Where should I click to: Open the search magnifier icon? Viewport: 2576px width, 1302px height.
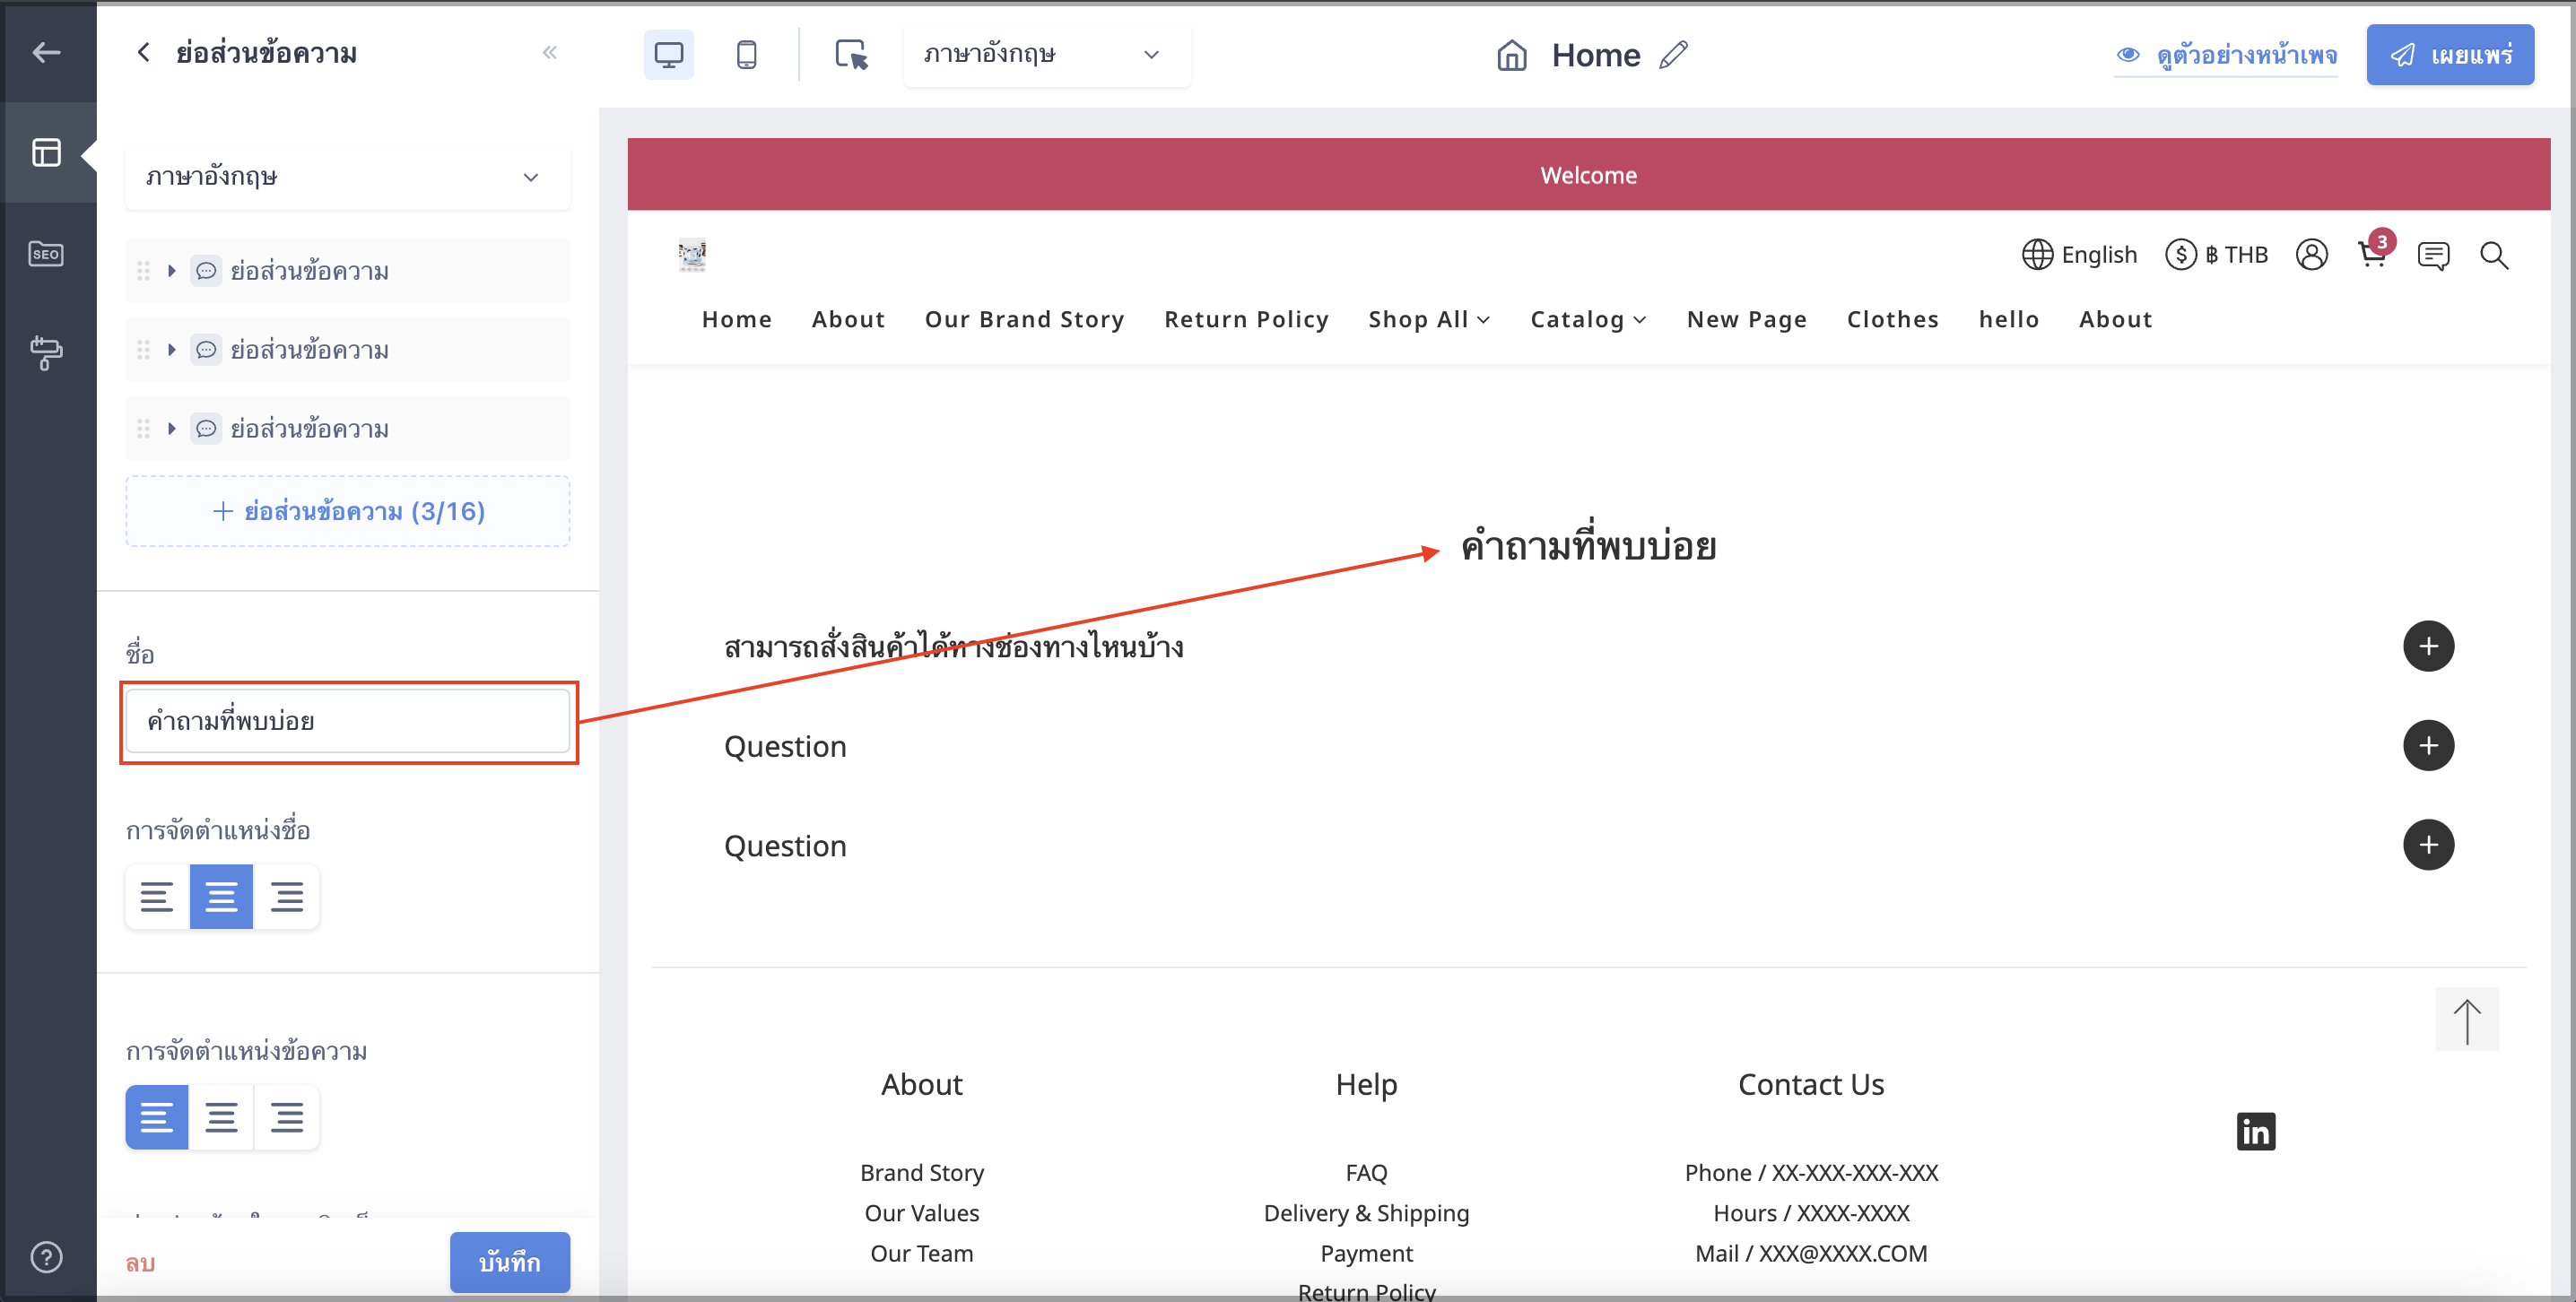coord(2494,256)
